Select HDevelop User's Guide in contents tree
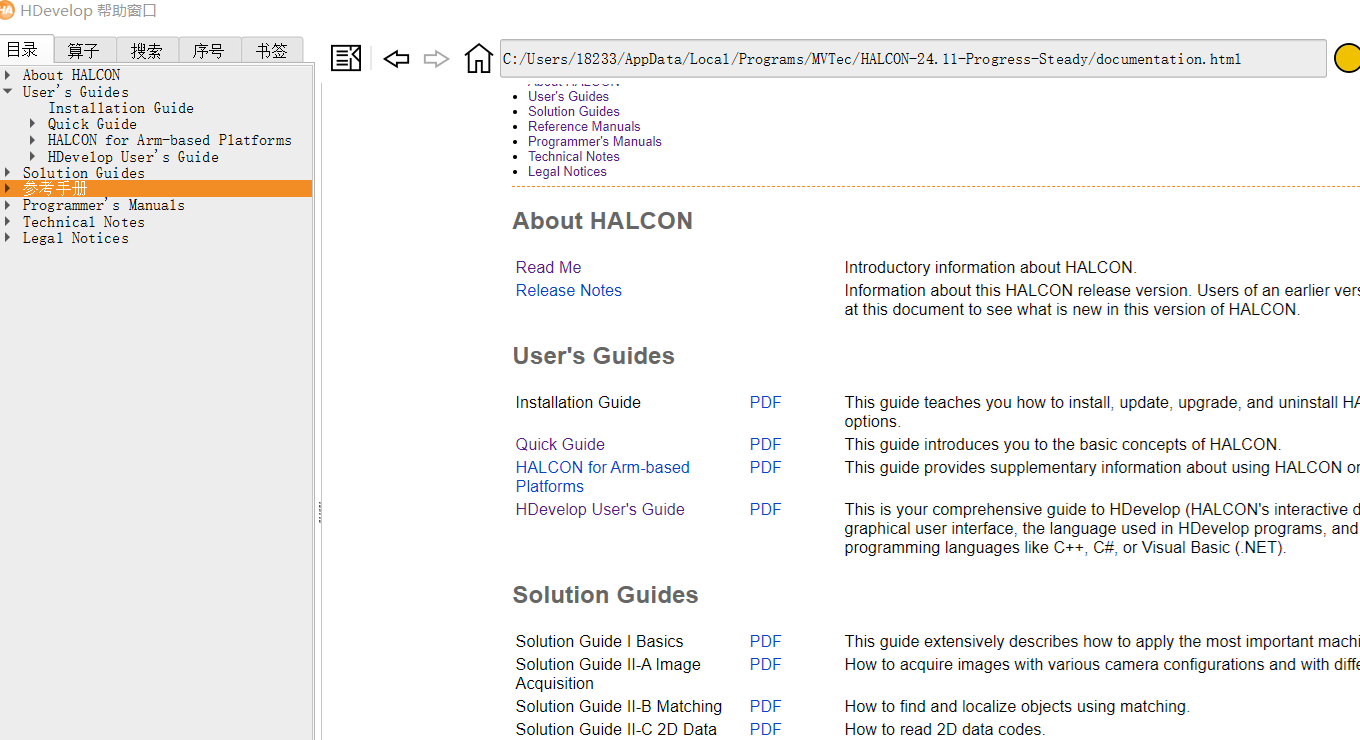 point(133,157)
